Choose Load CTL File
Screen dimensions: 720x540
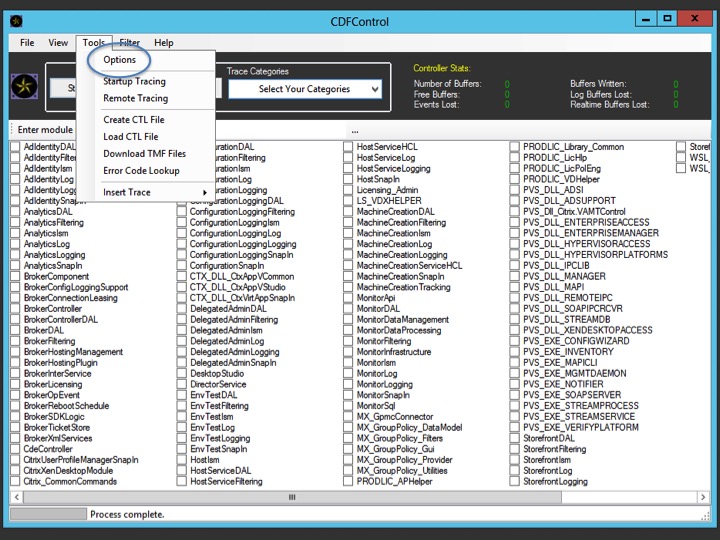[x=131, y=137]
